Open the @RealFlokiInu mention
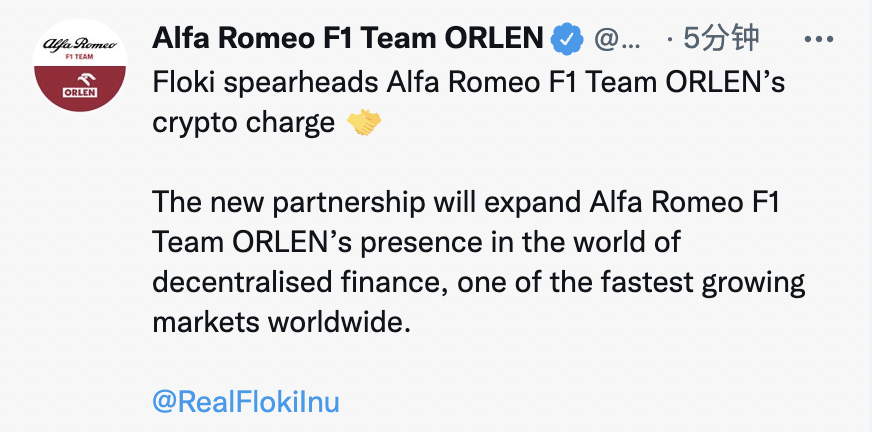Image resolution: width=872 pixels, height=432 pixels. [x=246, y=402]
